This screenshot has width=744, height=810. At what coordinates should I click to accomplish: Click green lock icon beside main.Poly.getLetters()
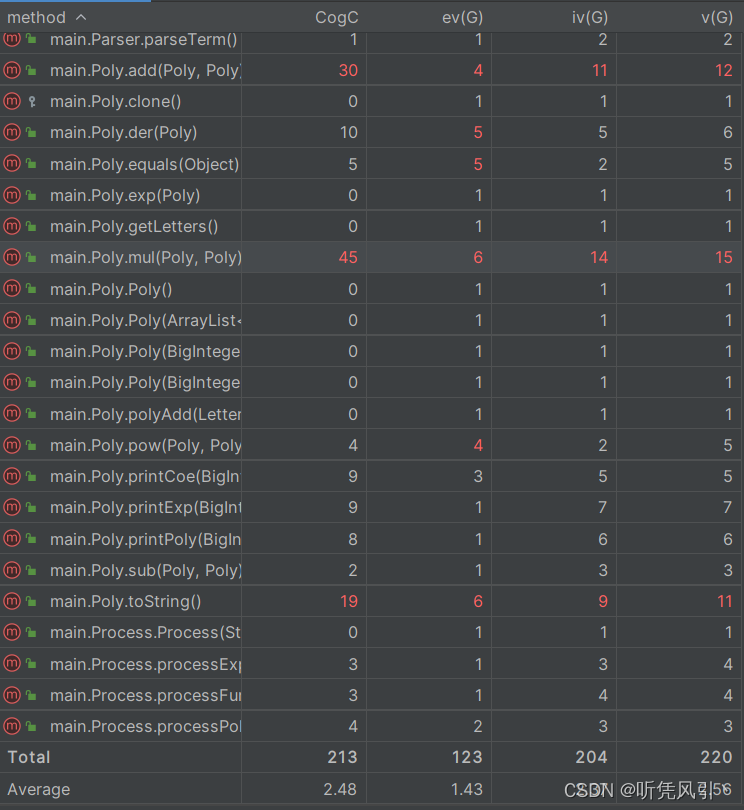32,226
